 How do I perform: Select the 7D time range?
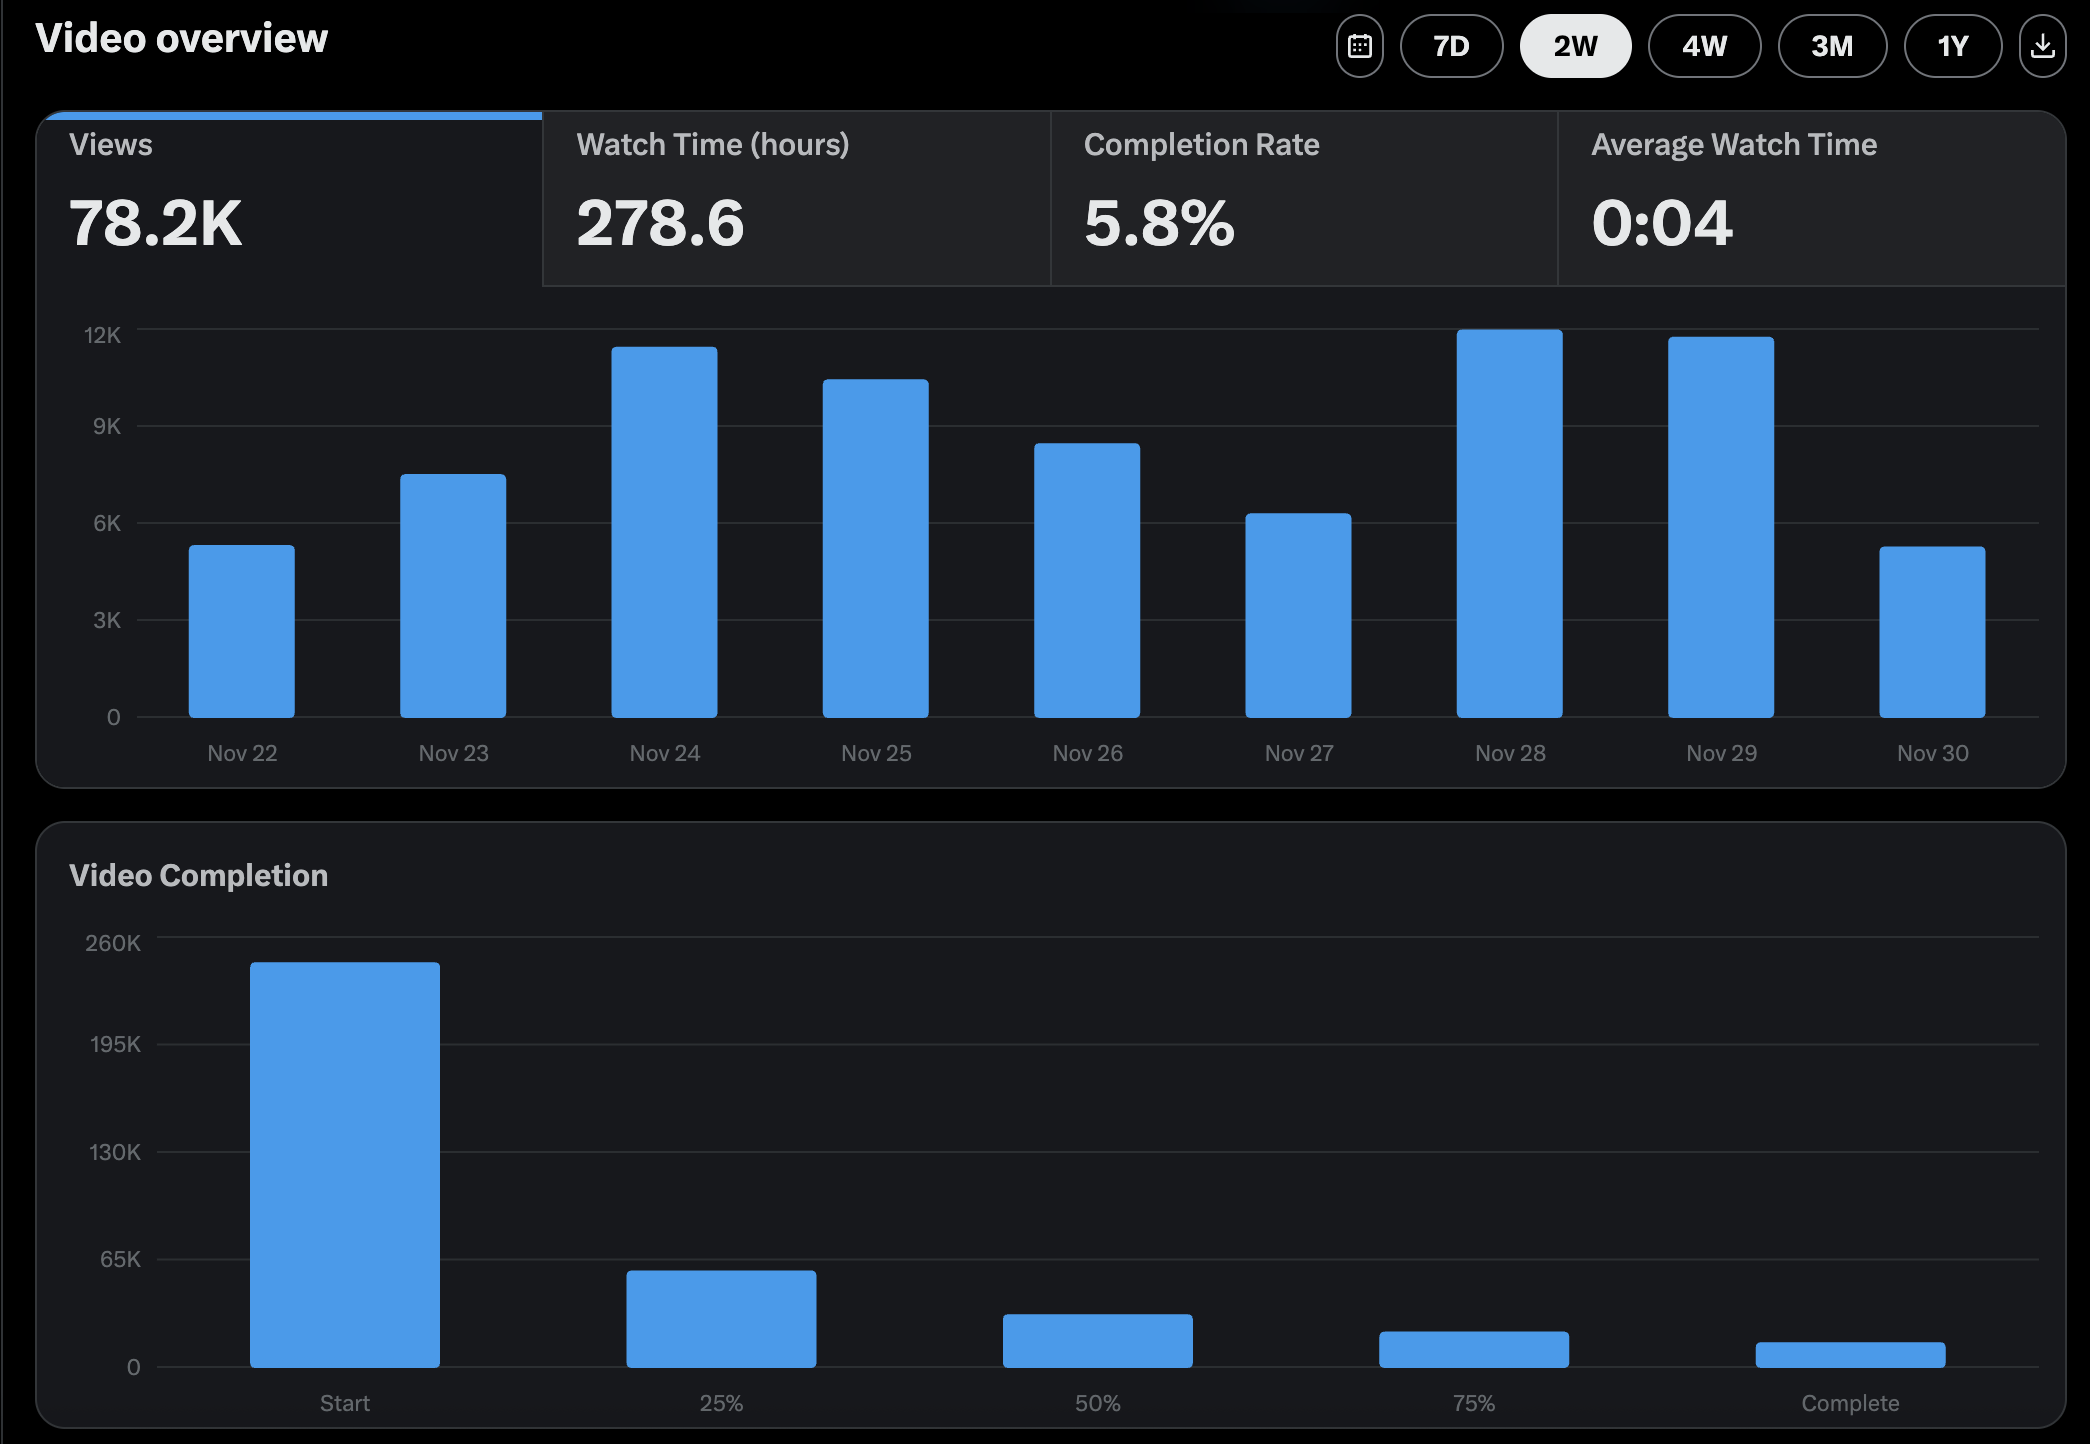coord(1451,46)
